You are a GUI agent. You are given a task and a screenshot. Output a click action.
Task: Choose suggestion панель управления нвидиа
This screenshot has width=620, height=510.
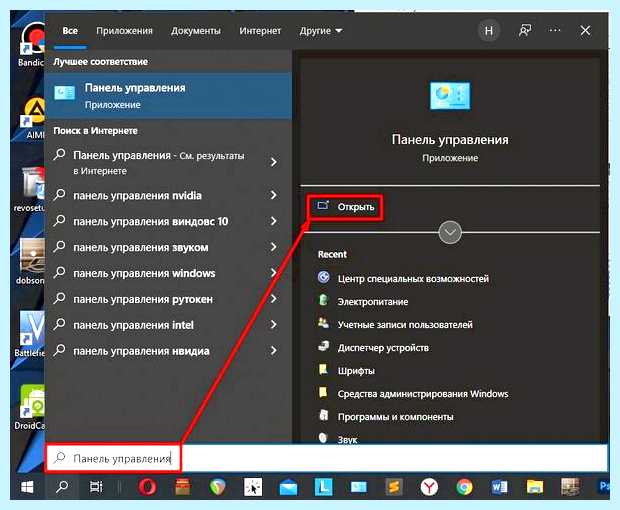[141, 351]
